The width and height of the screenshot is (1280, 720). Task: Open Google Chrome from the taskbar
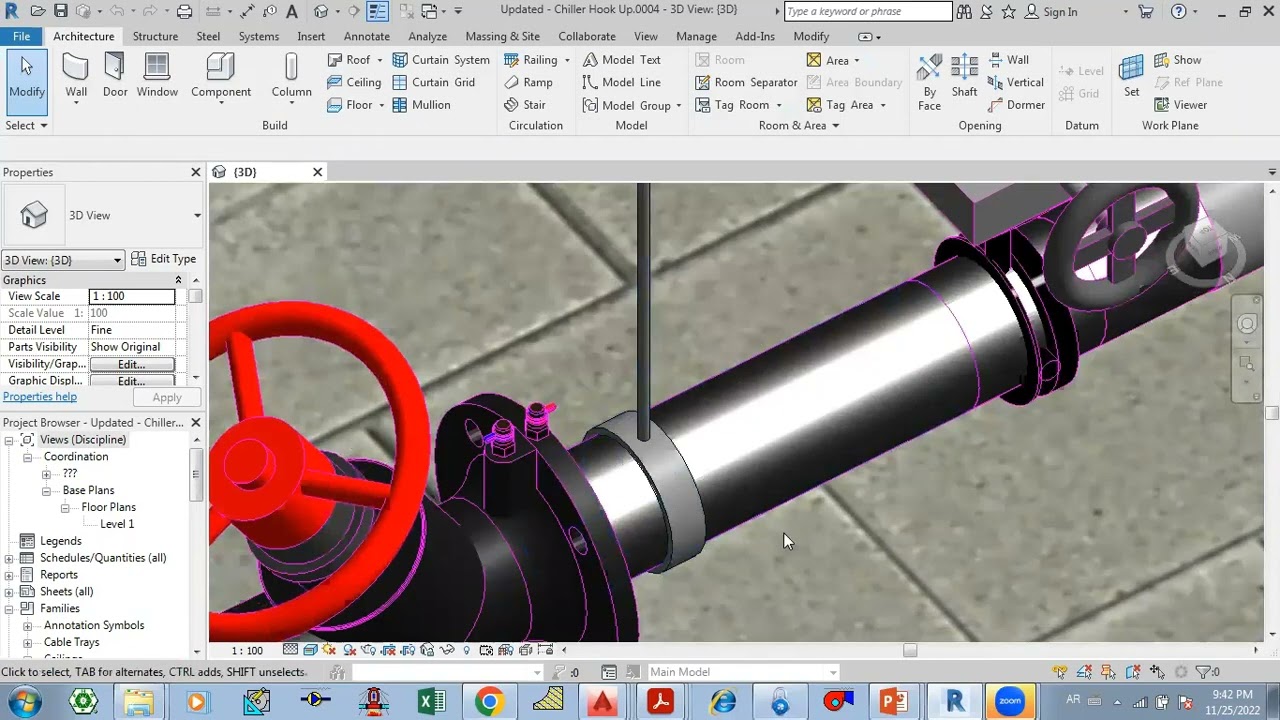coord(489,701)
